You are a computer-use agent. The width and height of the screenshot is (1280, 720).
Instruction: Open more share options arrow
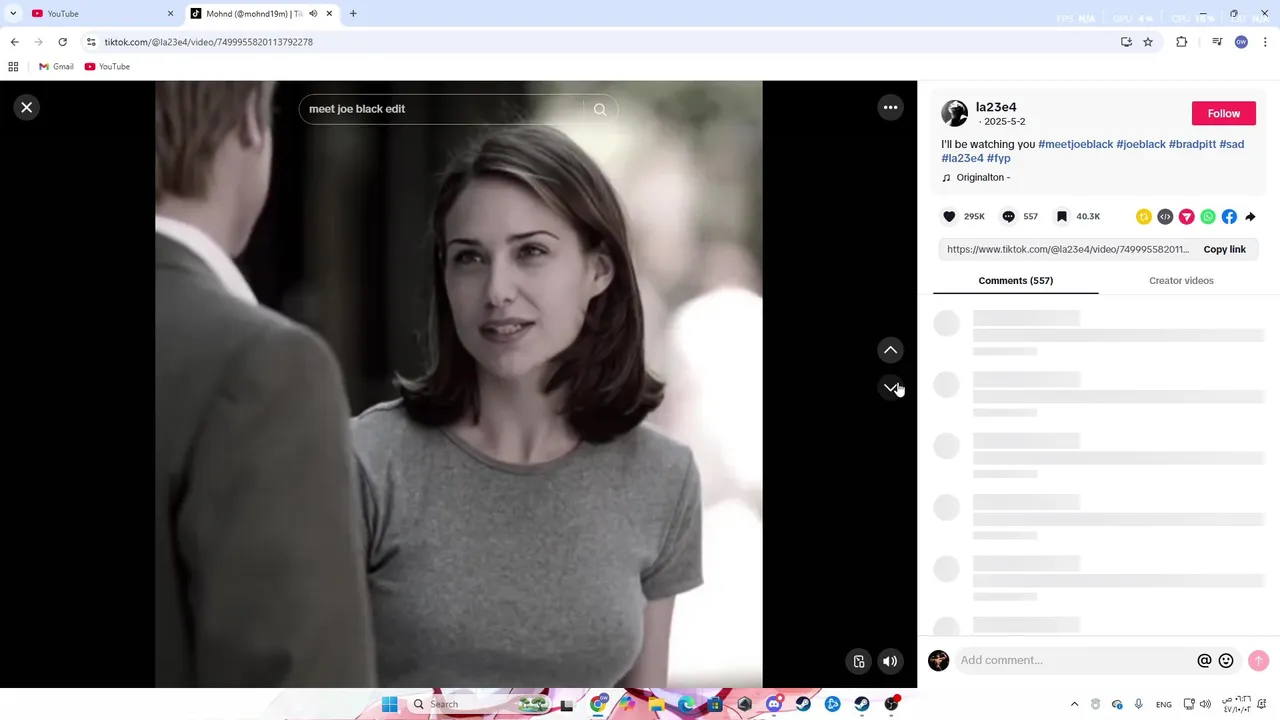(1250, 216)
